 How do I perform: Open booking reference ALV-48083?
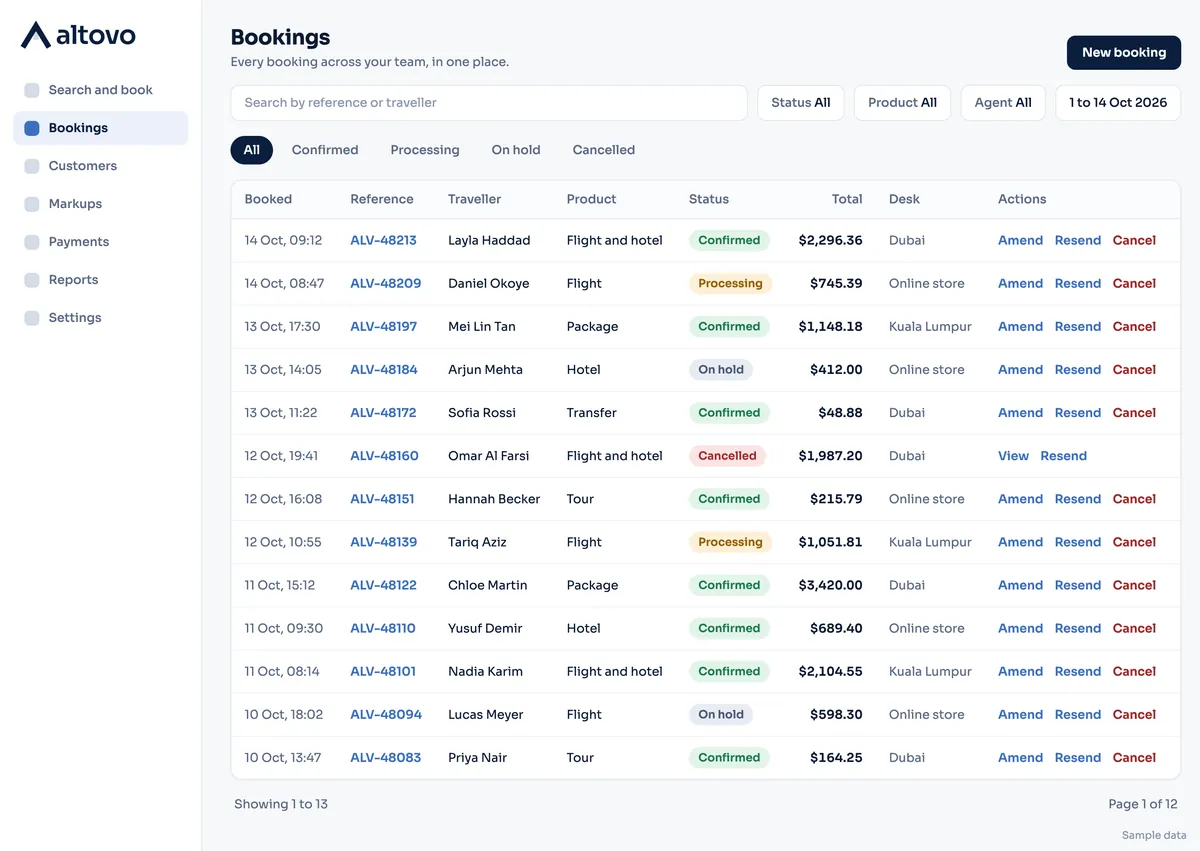386,757
